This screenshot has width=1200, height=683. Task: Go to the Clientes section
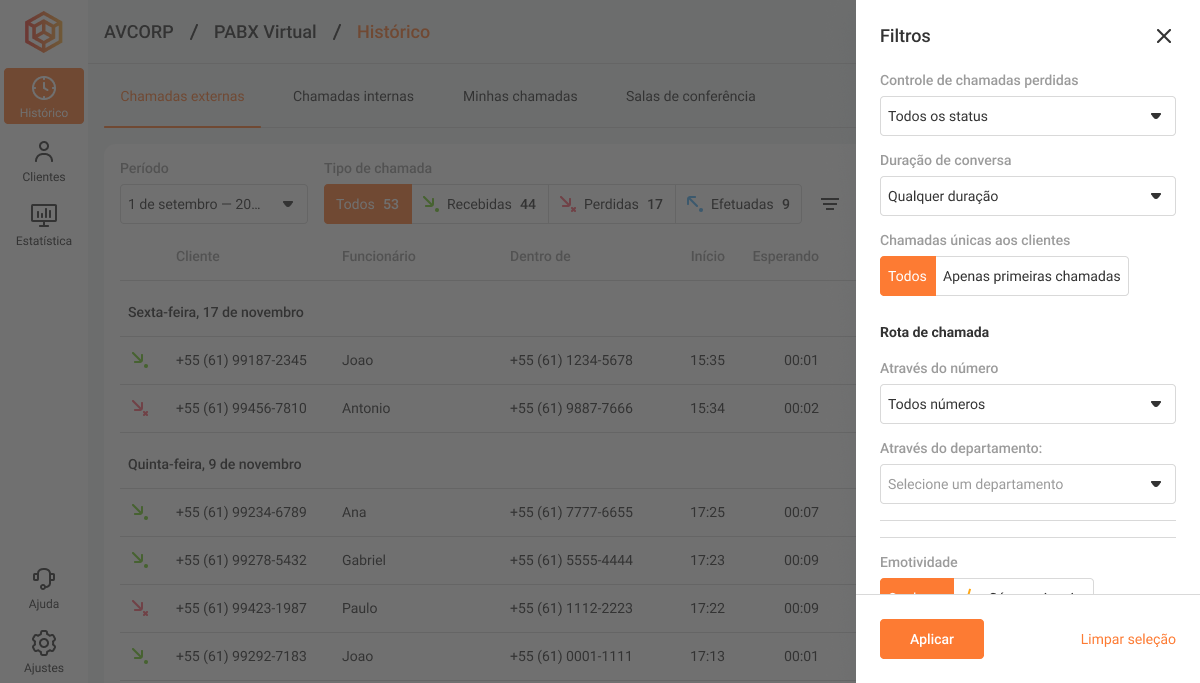[x=44, y=162]
